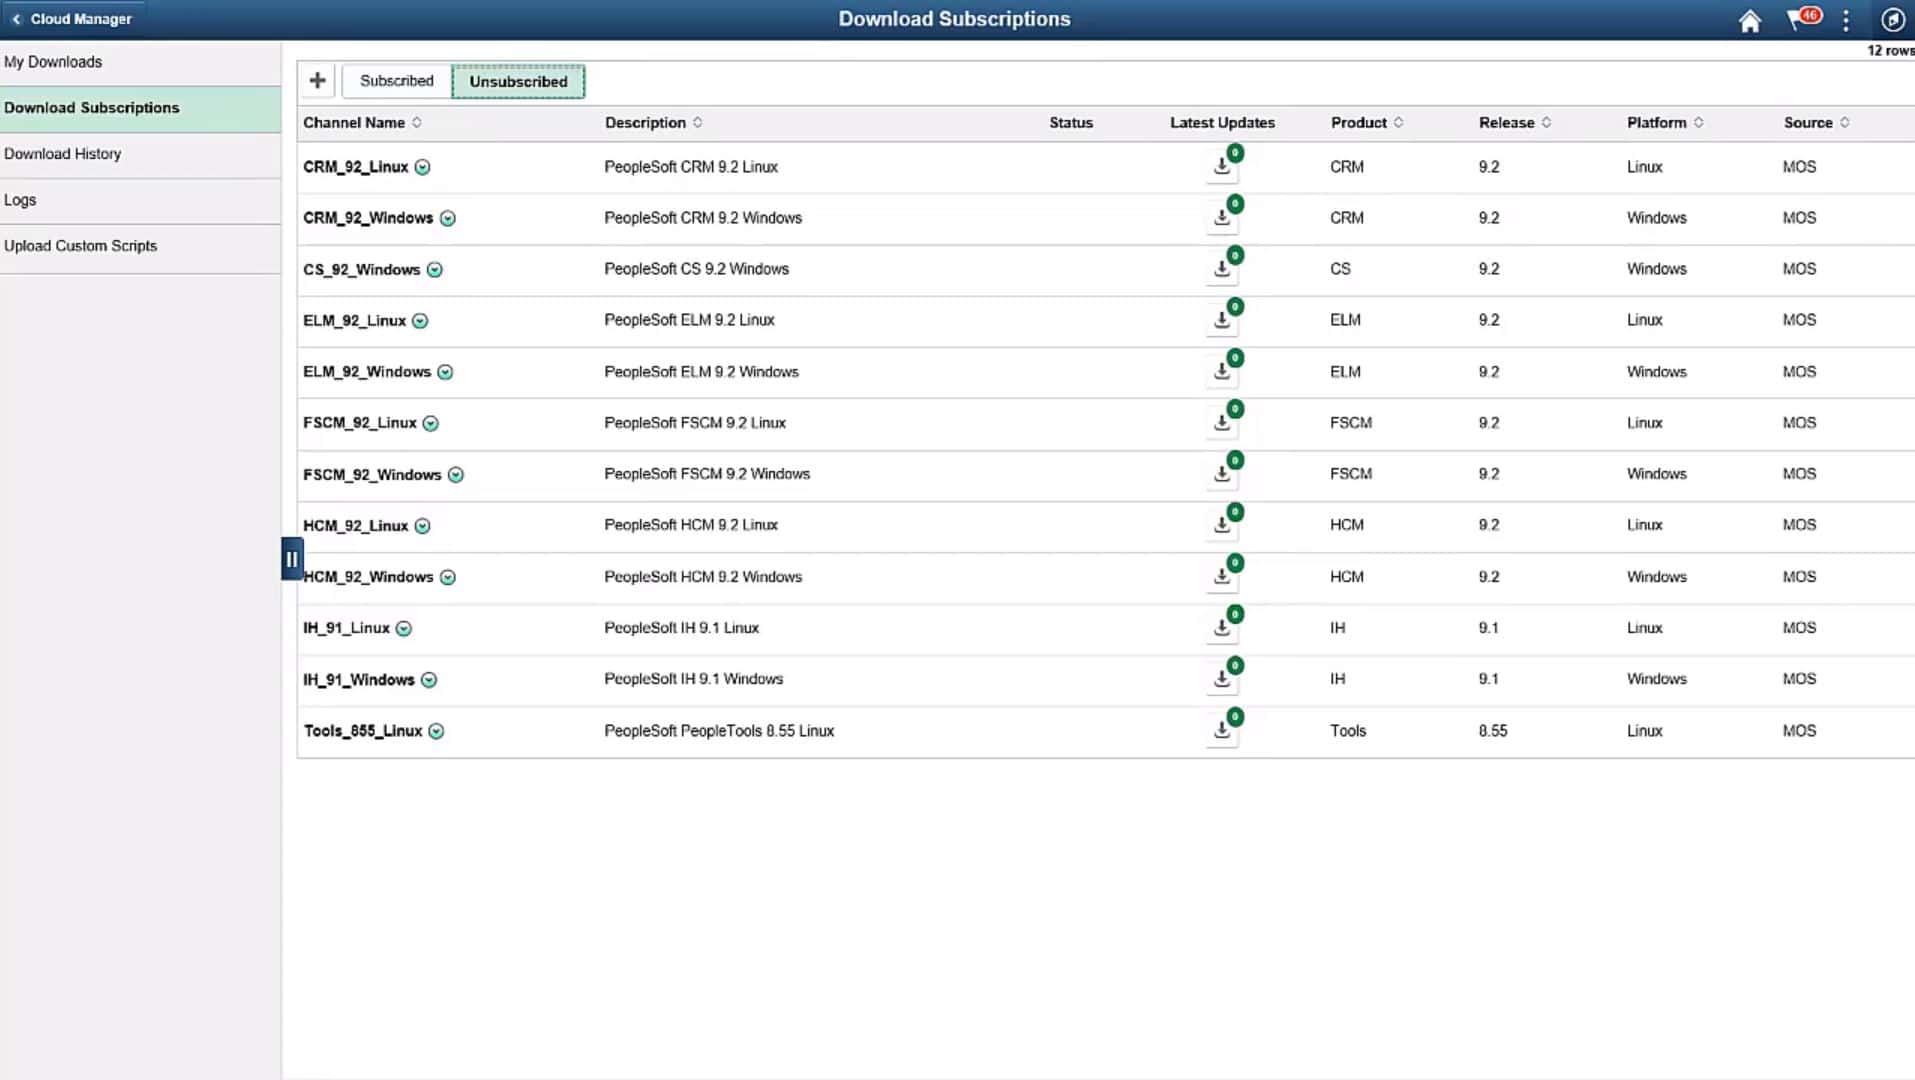1915x1080 pixels.
Task: Download the ELM_92_Windows channel update
Action: tap(1221, 372)
